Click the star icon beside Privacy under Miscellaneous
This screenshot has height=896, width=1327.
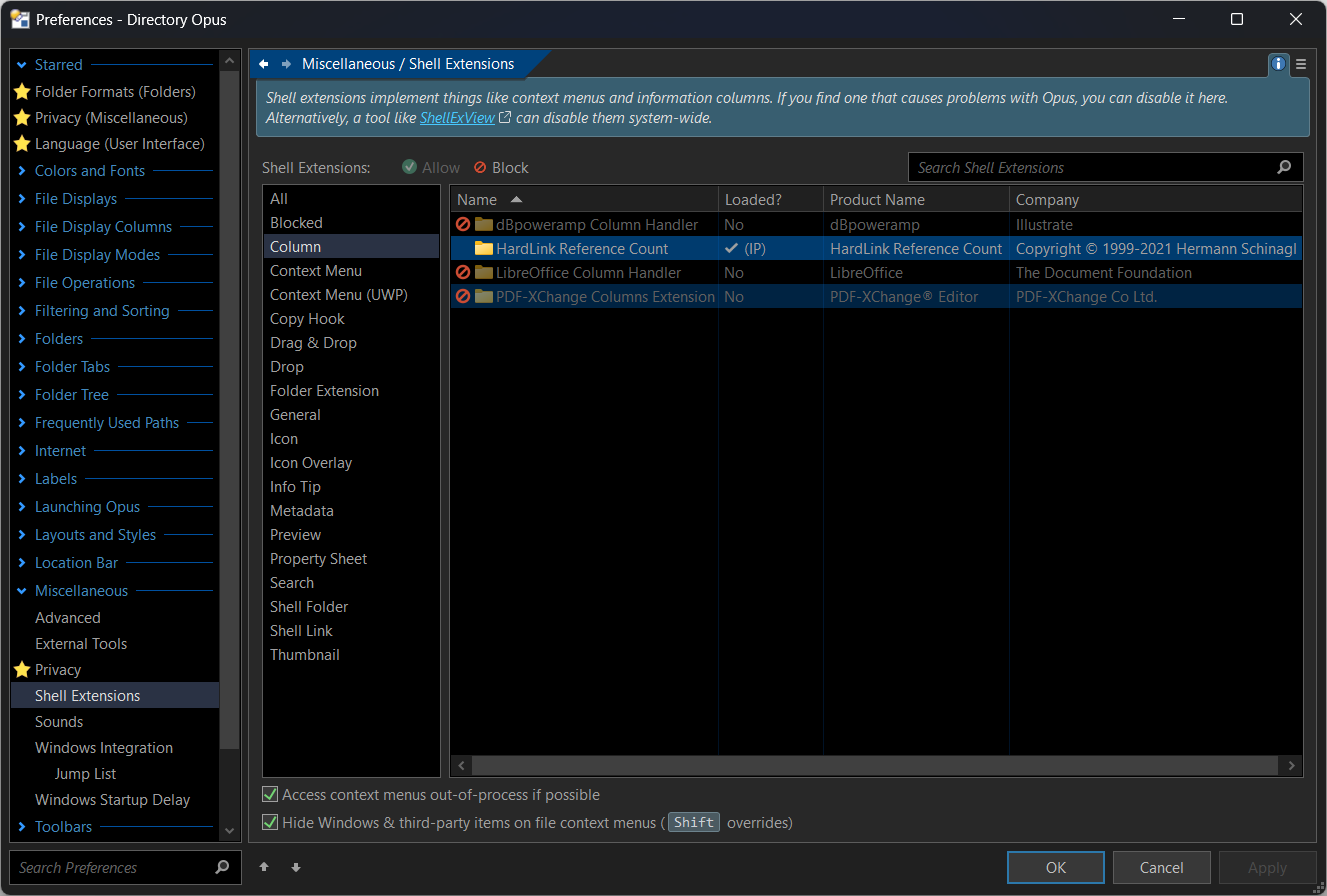pos(22,669)
